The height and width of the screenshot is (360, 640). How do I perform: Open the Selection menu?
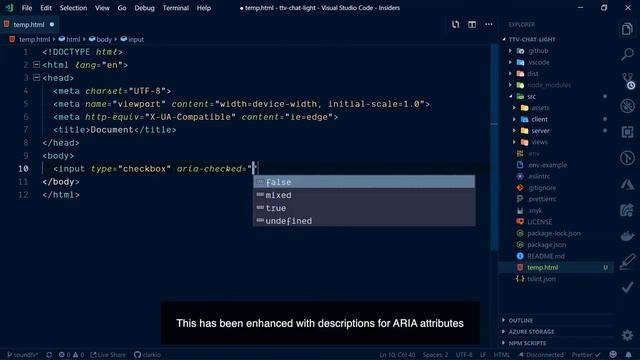73,8
